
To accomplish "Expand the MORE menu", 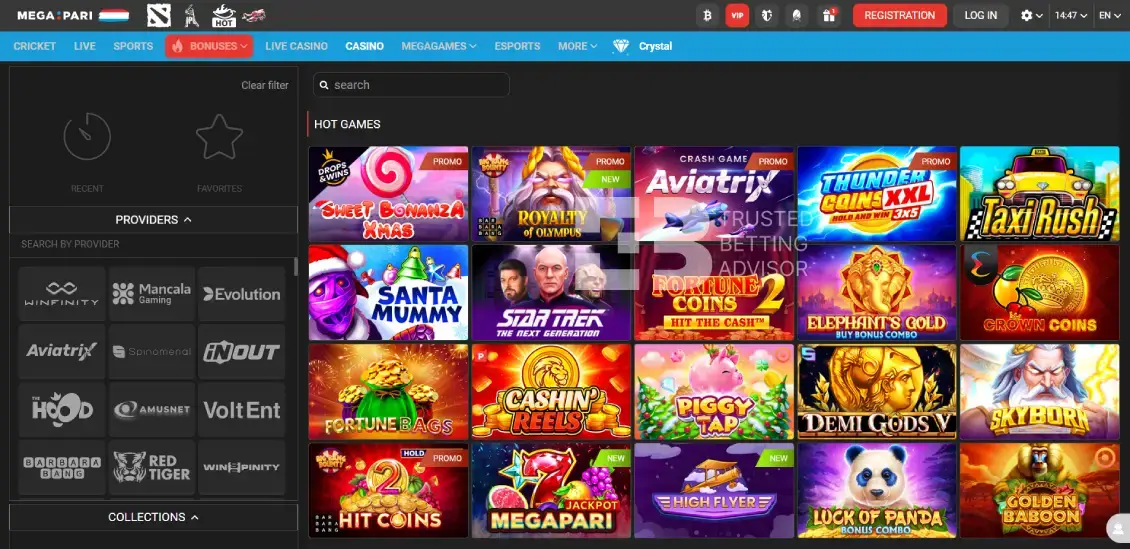I will pos(577,46).
